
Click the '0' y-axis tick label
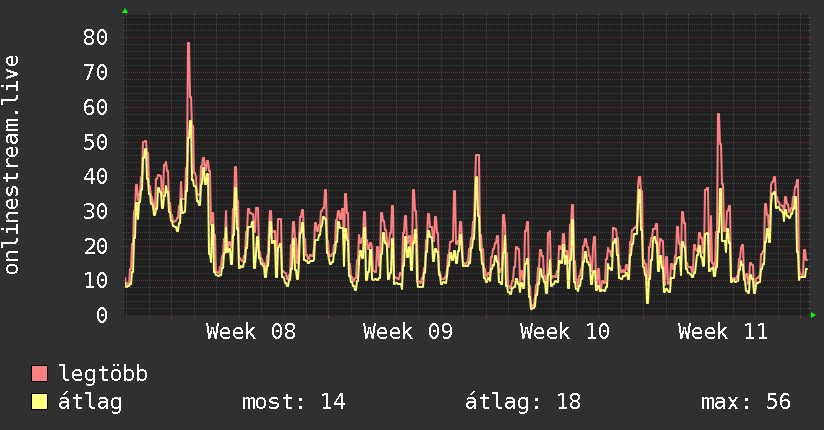point(102,315)
